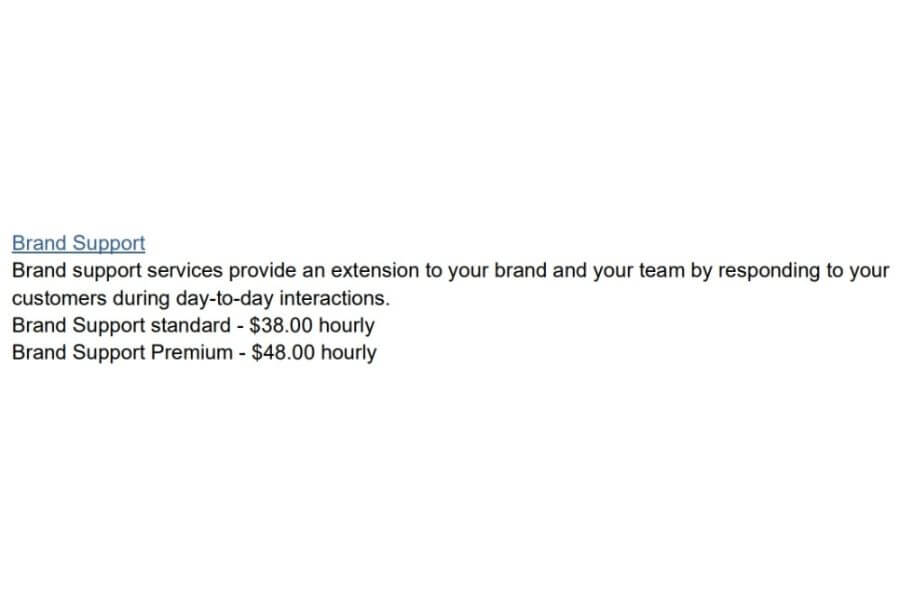Click "hourly" after the $38.00 price
The width and height of the screenshot is (900, 600).
click(x=347, y=326)
